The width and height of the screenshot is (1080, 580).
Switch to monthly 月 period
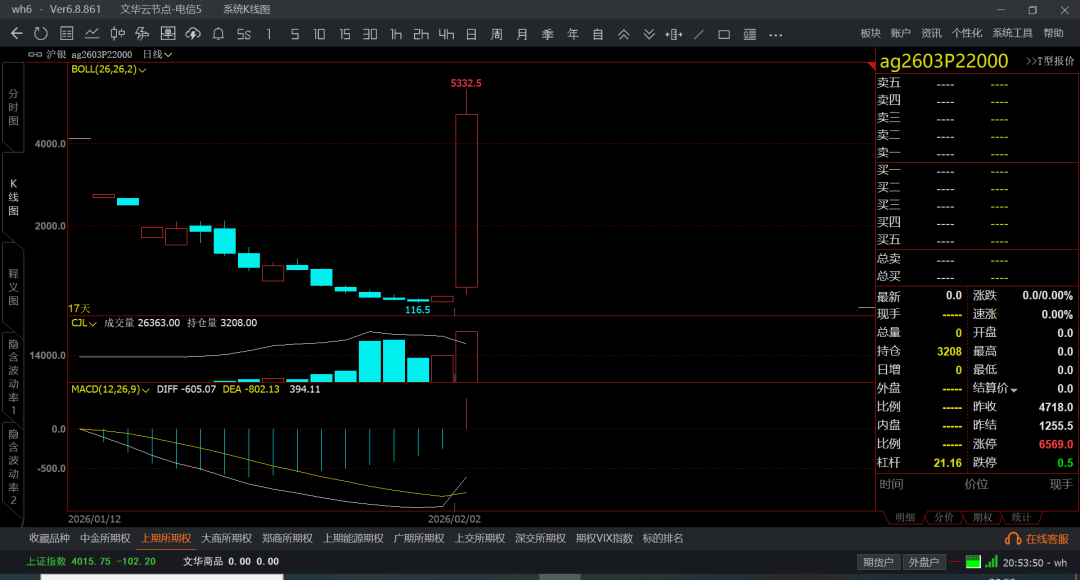point(522,34)
